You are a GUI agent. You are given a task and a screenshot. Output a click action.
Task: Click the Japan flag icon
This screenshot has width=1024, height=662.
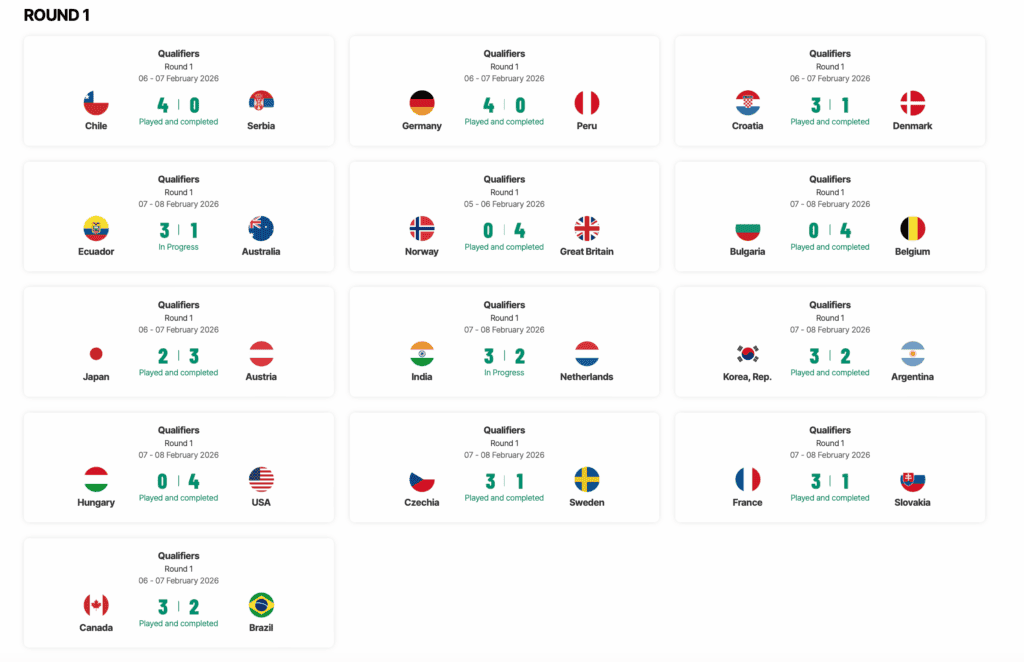[x=96, y=354]
